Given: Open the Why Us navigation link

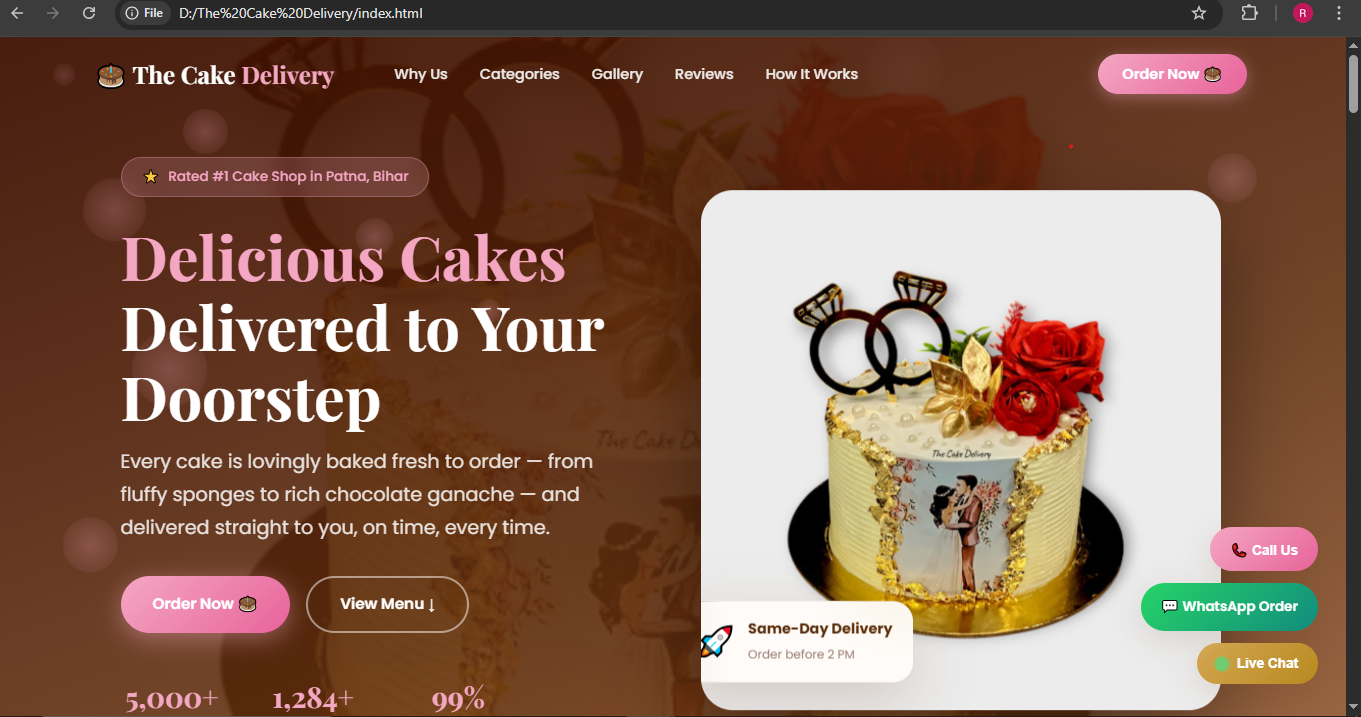Looking at the screenshot, I should pyautogui.click(x=421, y=74).
